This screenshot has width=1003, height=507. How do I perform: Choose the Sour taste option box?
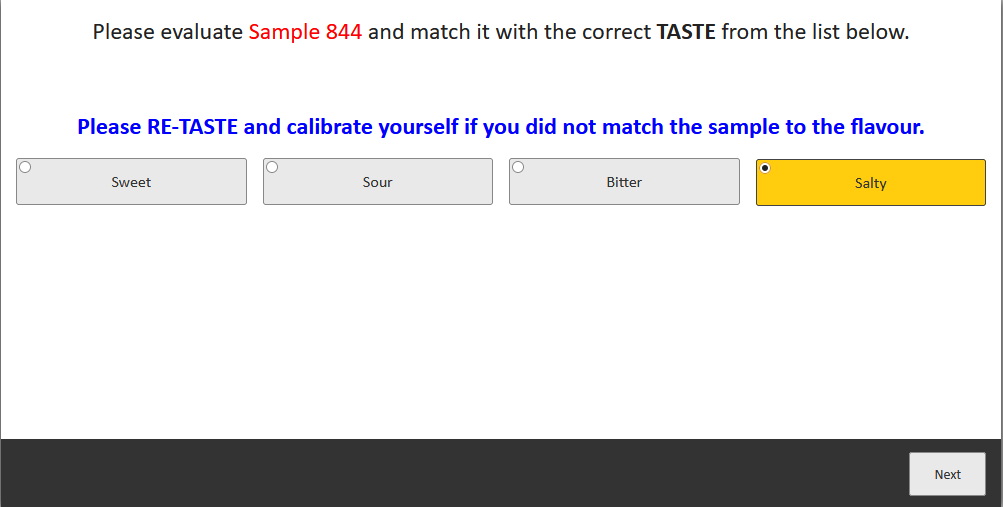coord(378,182)
